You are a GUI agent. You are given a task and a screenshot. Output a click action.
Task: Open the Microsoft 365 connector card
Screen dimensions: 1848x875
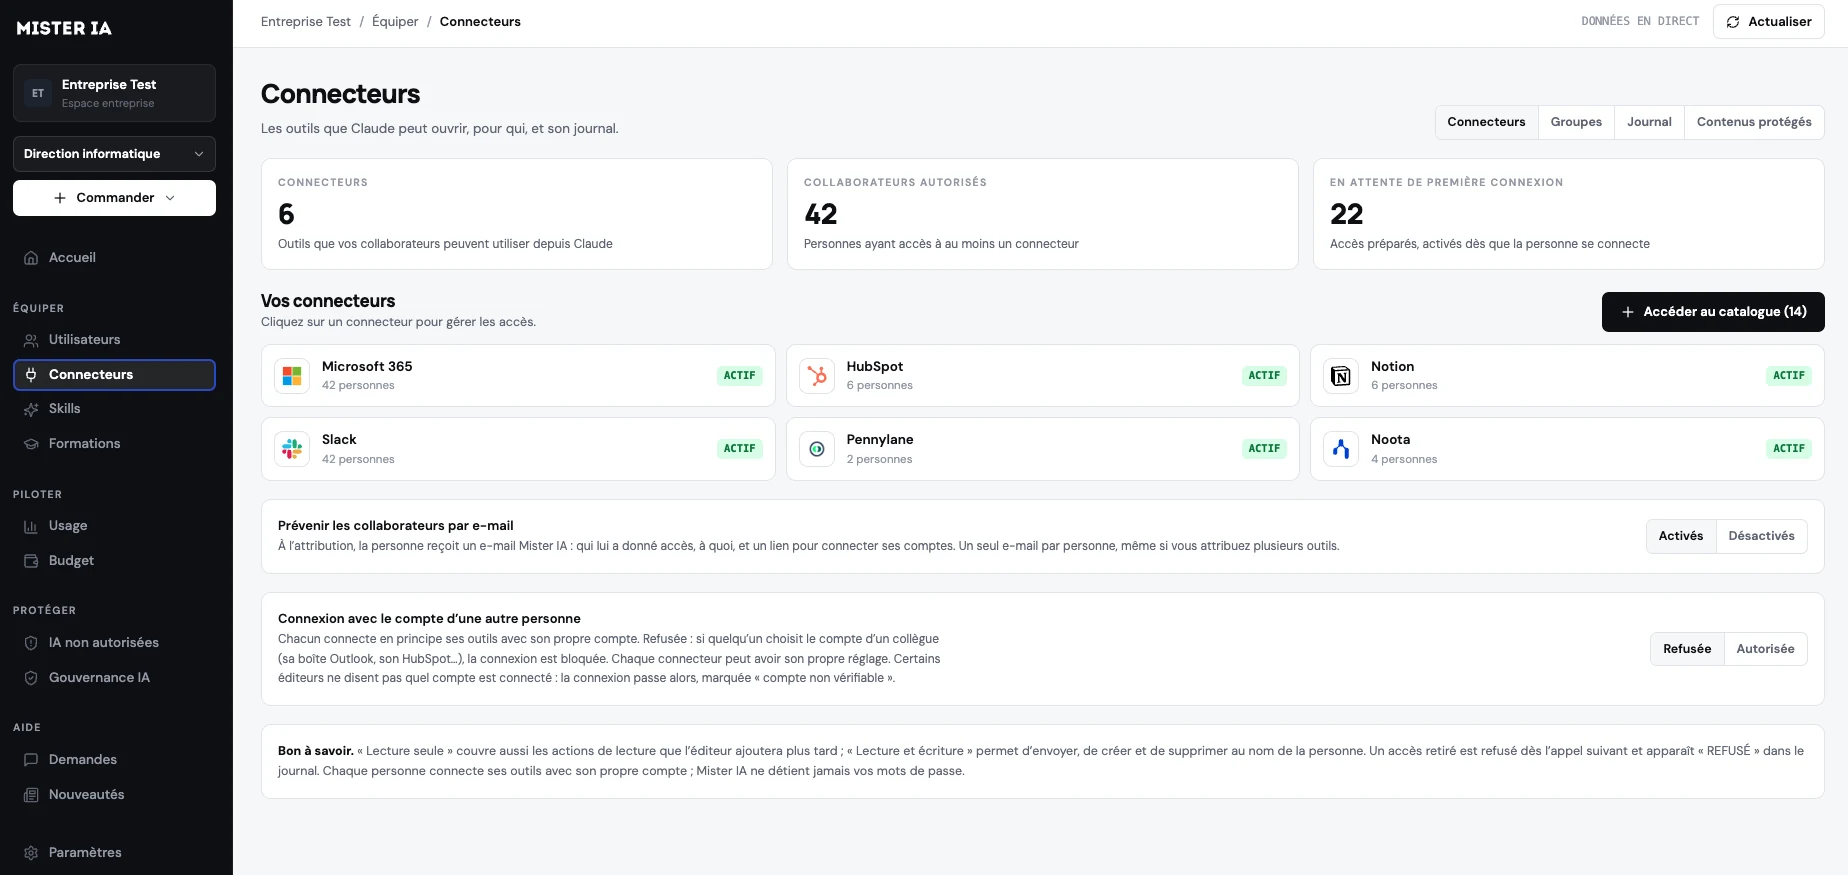click(518, 376)
